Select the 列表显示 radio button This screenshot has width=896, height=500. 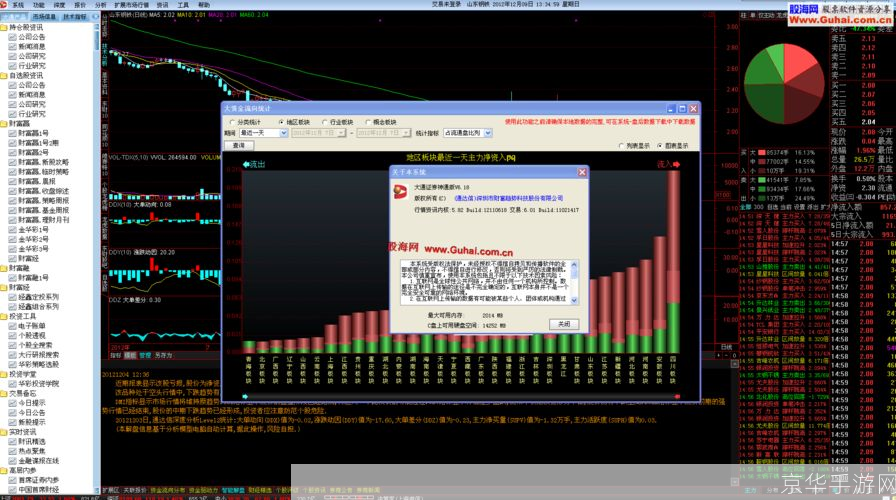coord(621,146)
